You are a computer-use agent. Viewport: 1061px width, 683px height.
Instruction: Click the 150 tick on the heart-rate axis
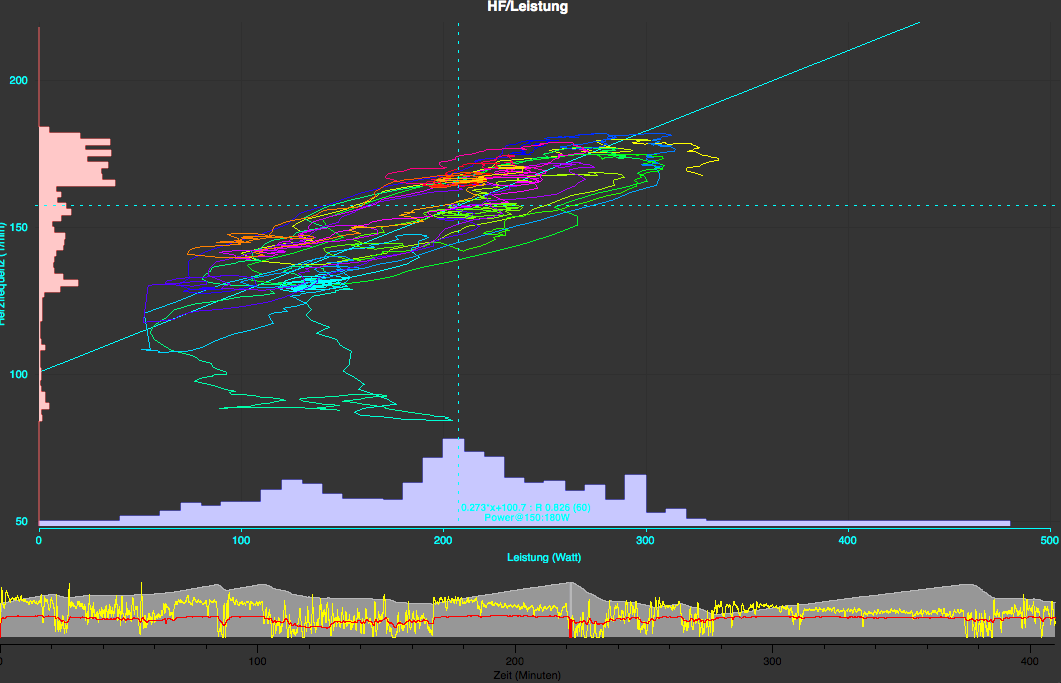(18, 227)
